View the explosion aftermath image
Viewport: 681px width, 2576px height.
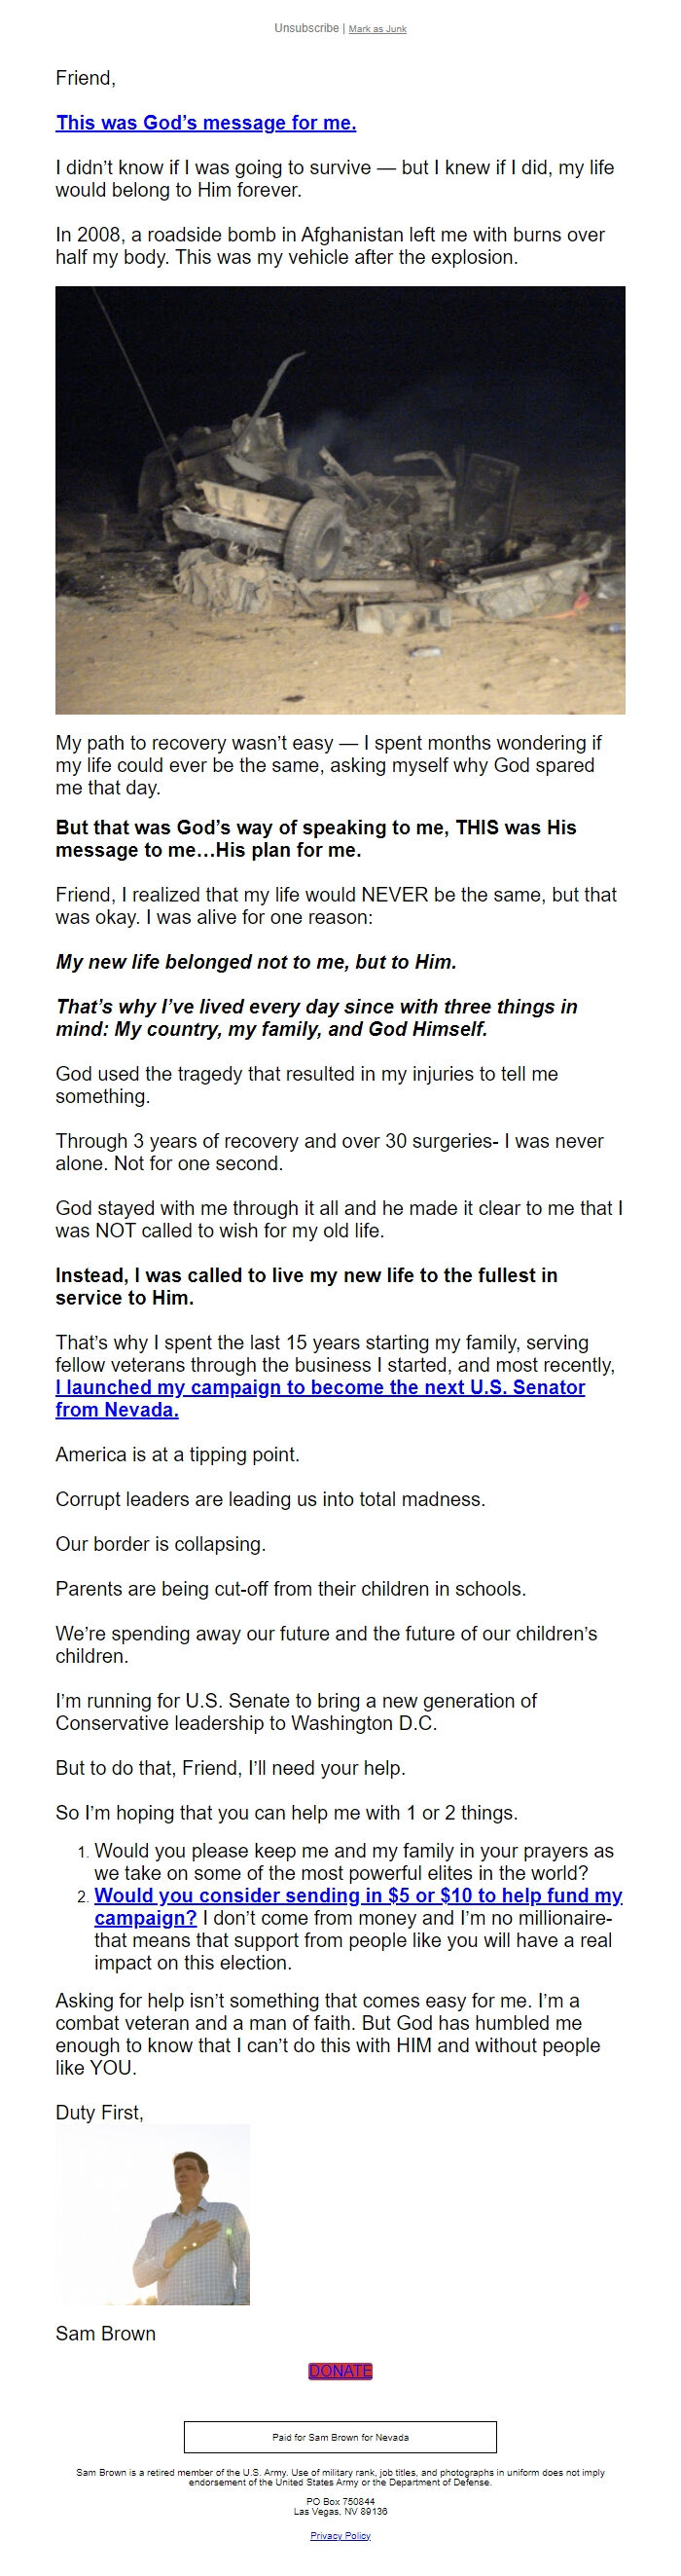click(x=340, y=495)
